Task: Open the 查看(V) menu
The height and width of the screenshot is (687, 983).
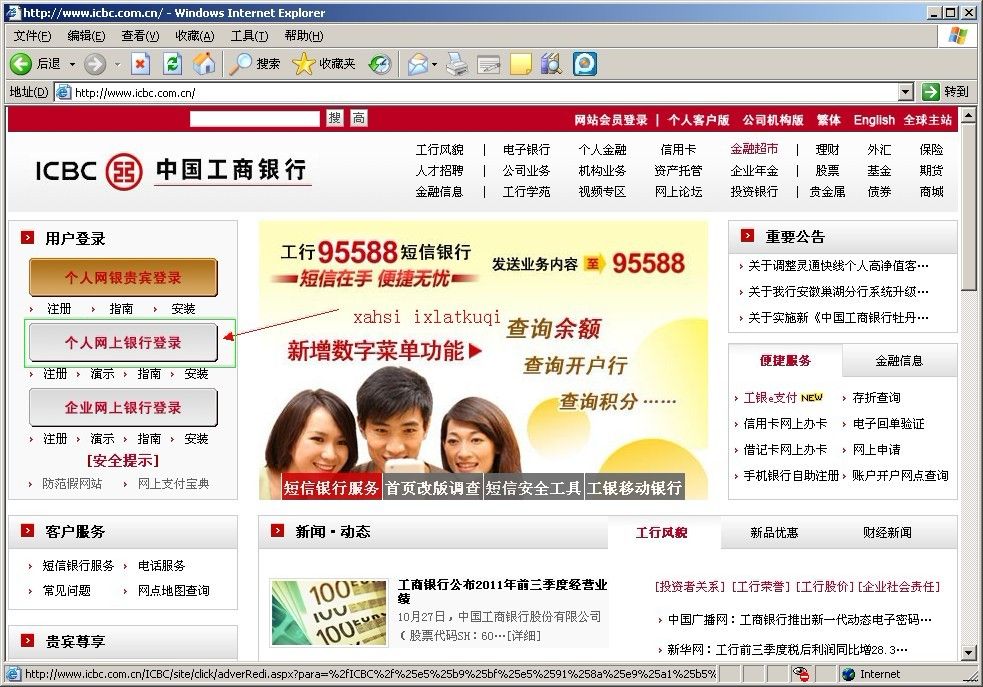Action: click(140, 36)
